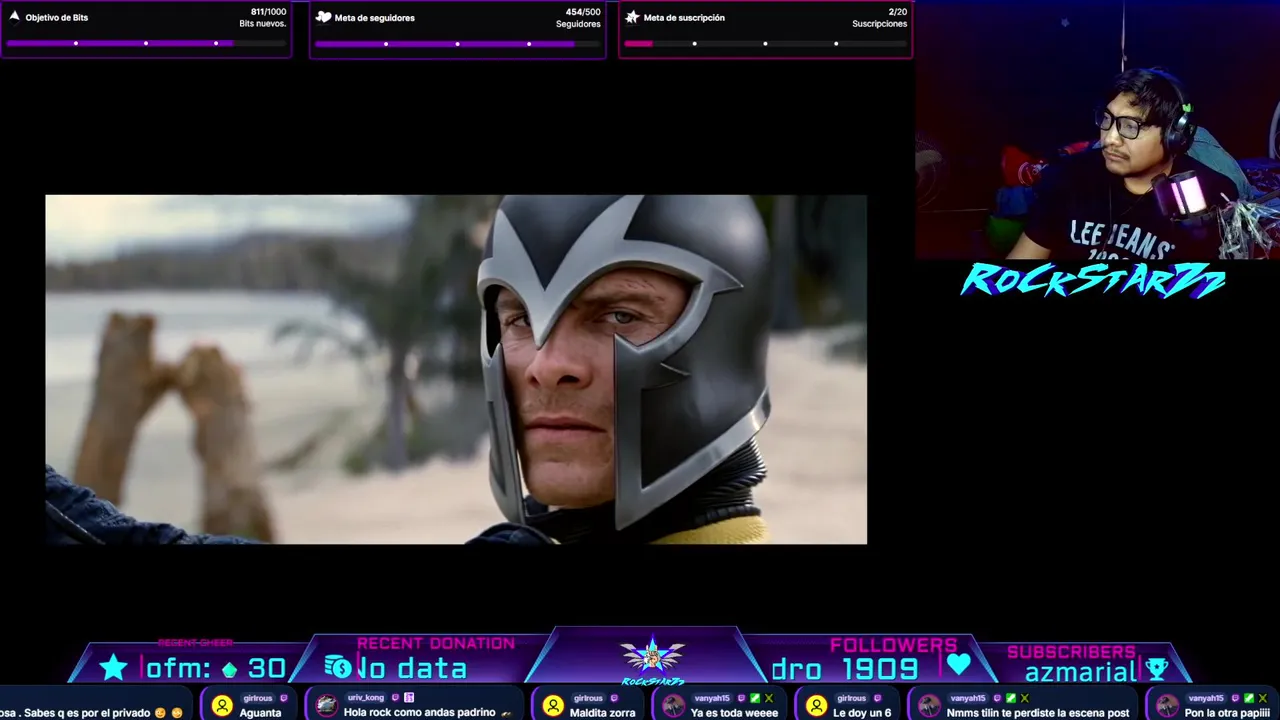Screen dimensions: 1280x720
Task: Click uriv_kong's avatar in the chat ticker
Action: 326,706
